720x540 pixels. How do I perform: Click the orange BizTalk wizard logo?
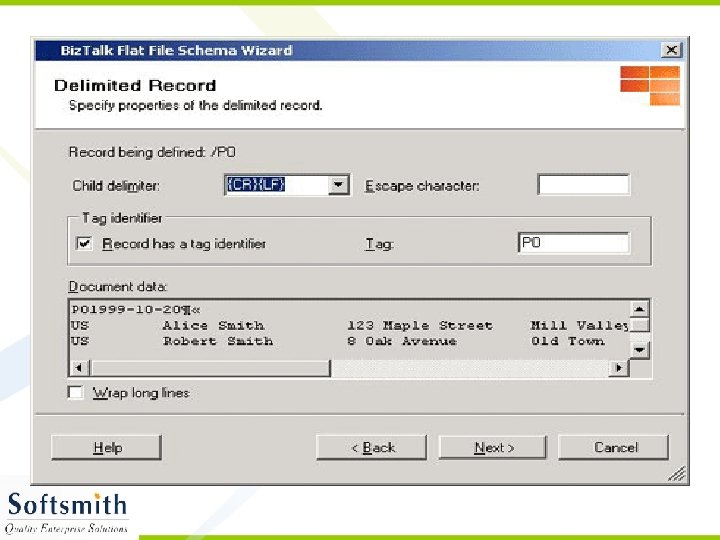tap(650, 85)
